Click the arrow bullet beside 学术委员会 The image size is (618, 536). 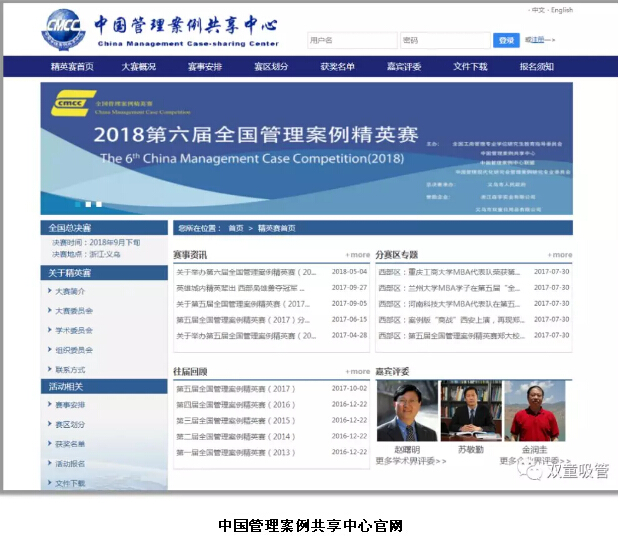(50, 330)
